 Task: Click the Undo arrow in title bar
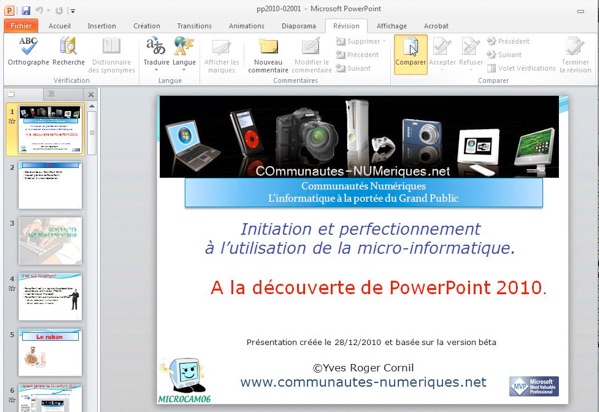click(39, 10)
